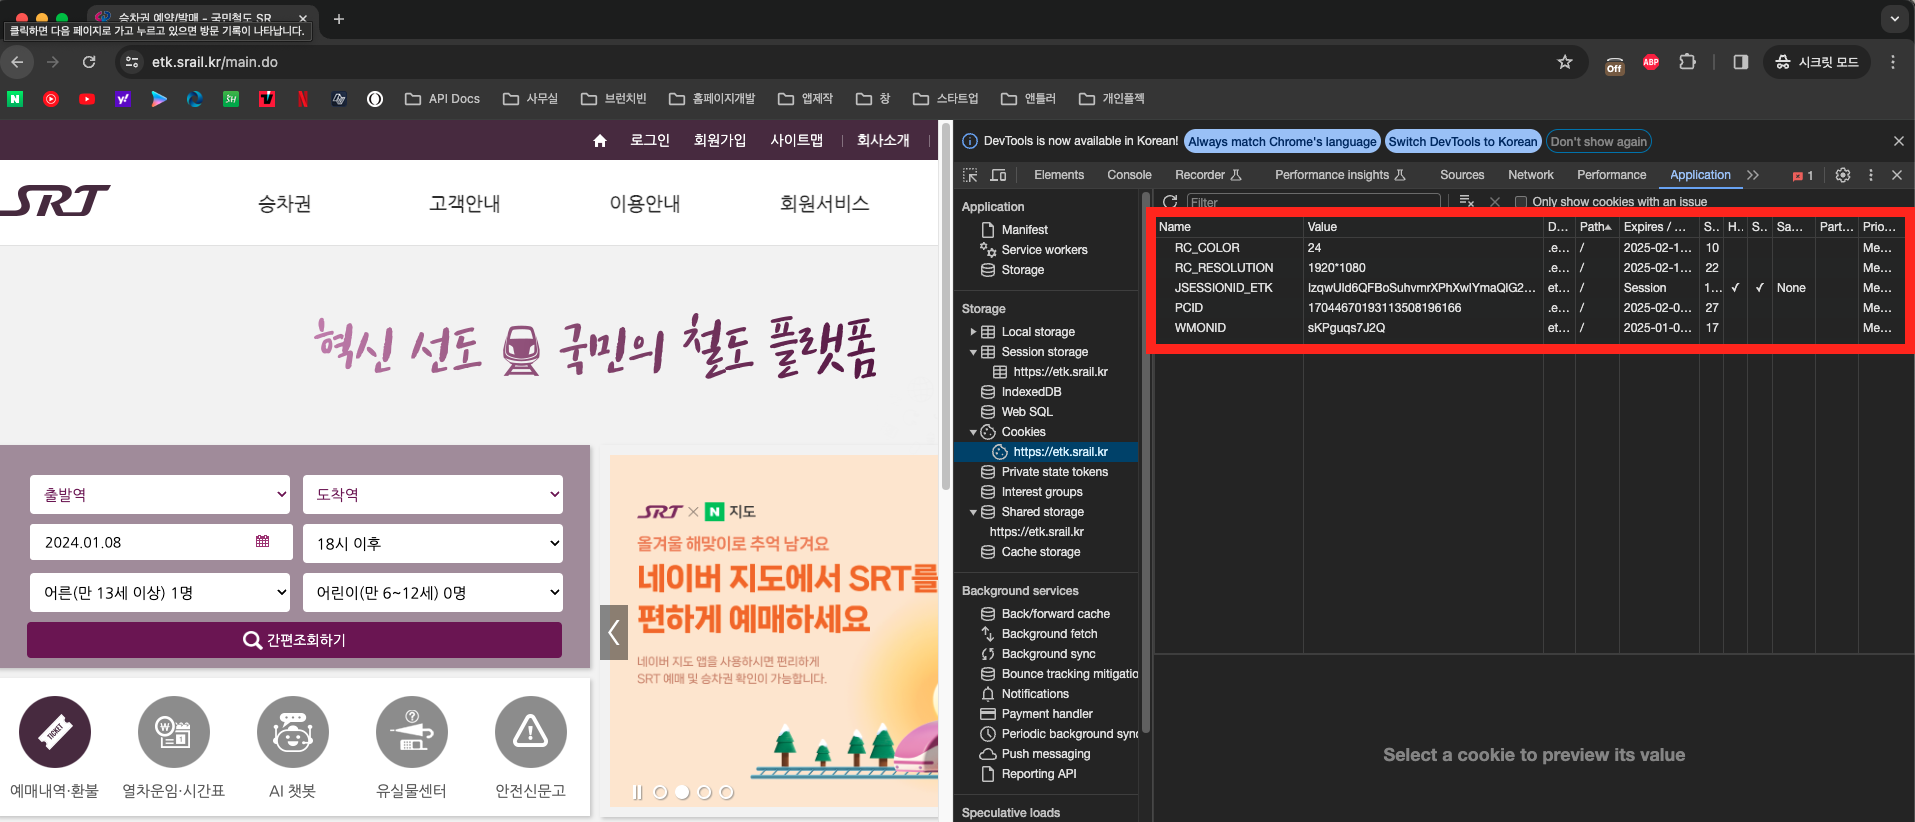The height and width of the screenshot is (822, 1915).
Task: Click Switch DevTools to Korean
Action: pos(1463,142)
